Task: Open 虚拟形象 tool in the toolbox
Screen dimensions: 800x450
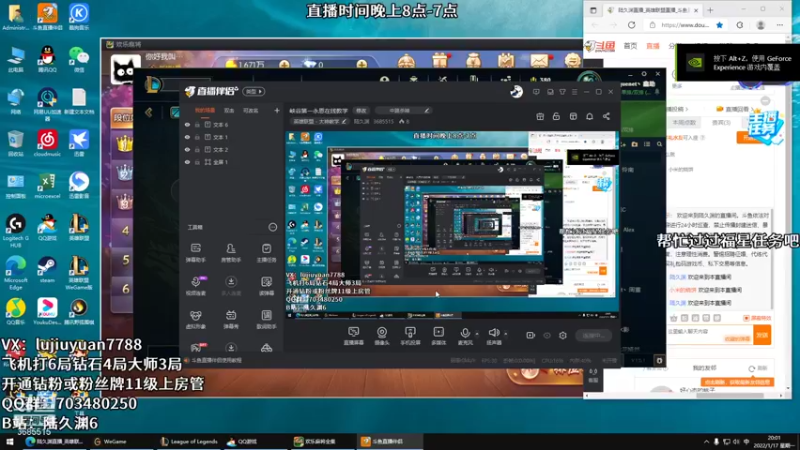Action: tap(195, 319)
